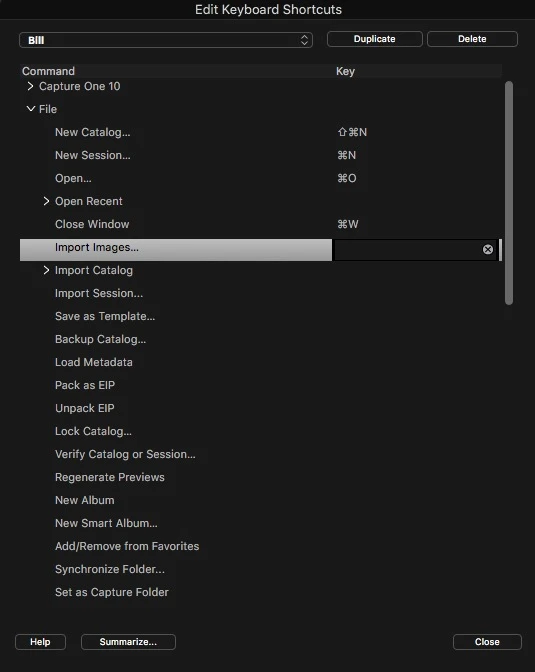Select the New Album command
535x672 pixels.
click(85, 500)
